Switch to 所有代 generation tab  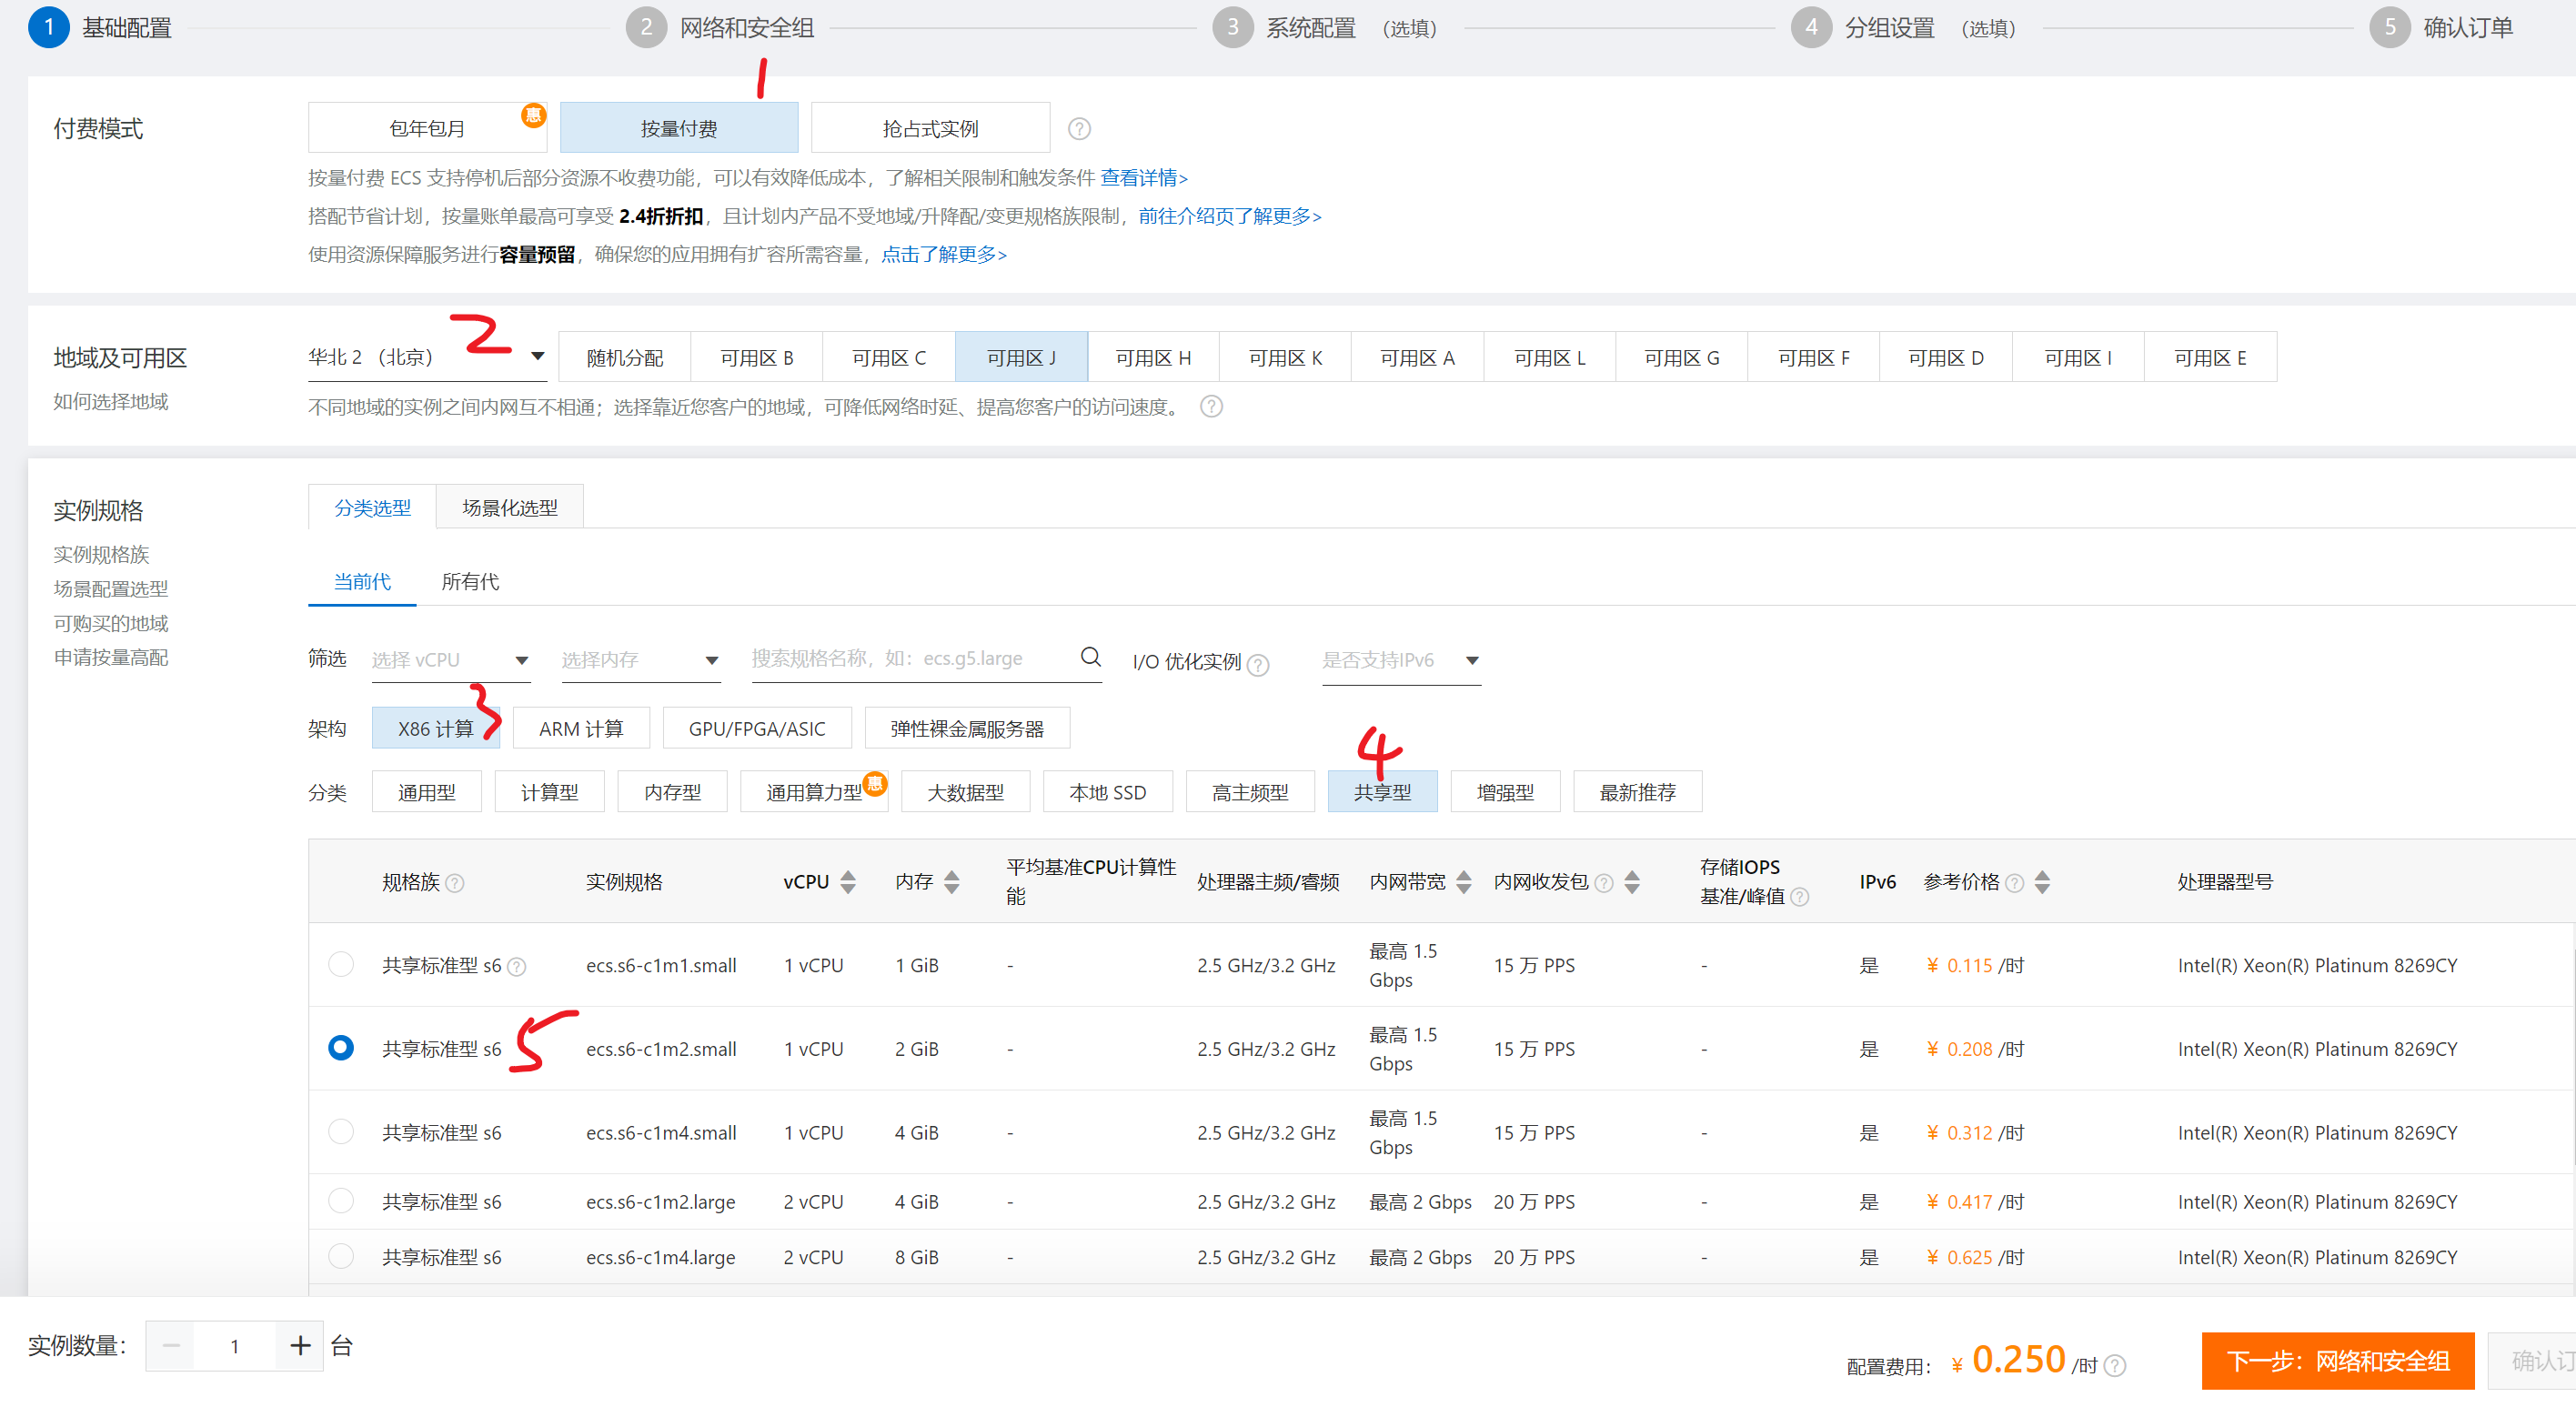click(x=470, y=582)
